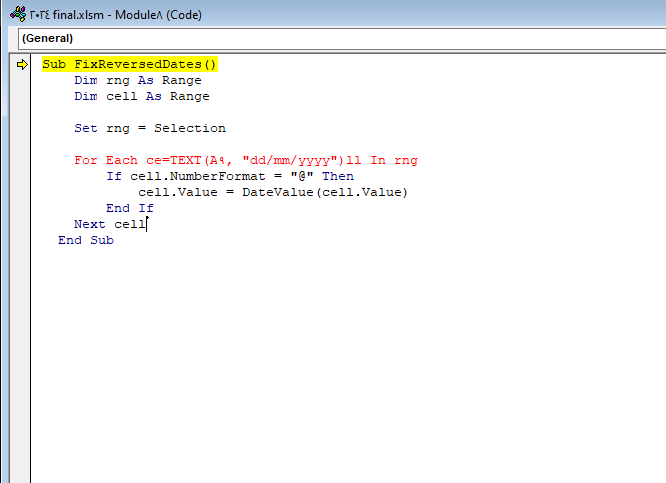The width and height of the screenshot is (666, 483).
Task: Click the highlighted Sub FixReversedDates() line
Action: pyautogui.click(x=130, y=65)
